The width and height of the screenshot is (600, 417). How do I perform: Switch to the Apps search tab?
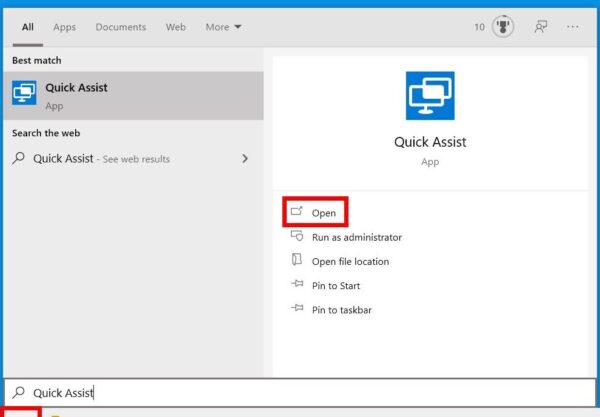[x=64, y=27]
